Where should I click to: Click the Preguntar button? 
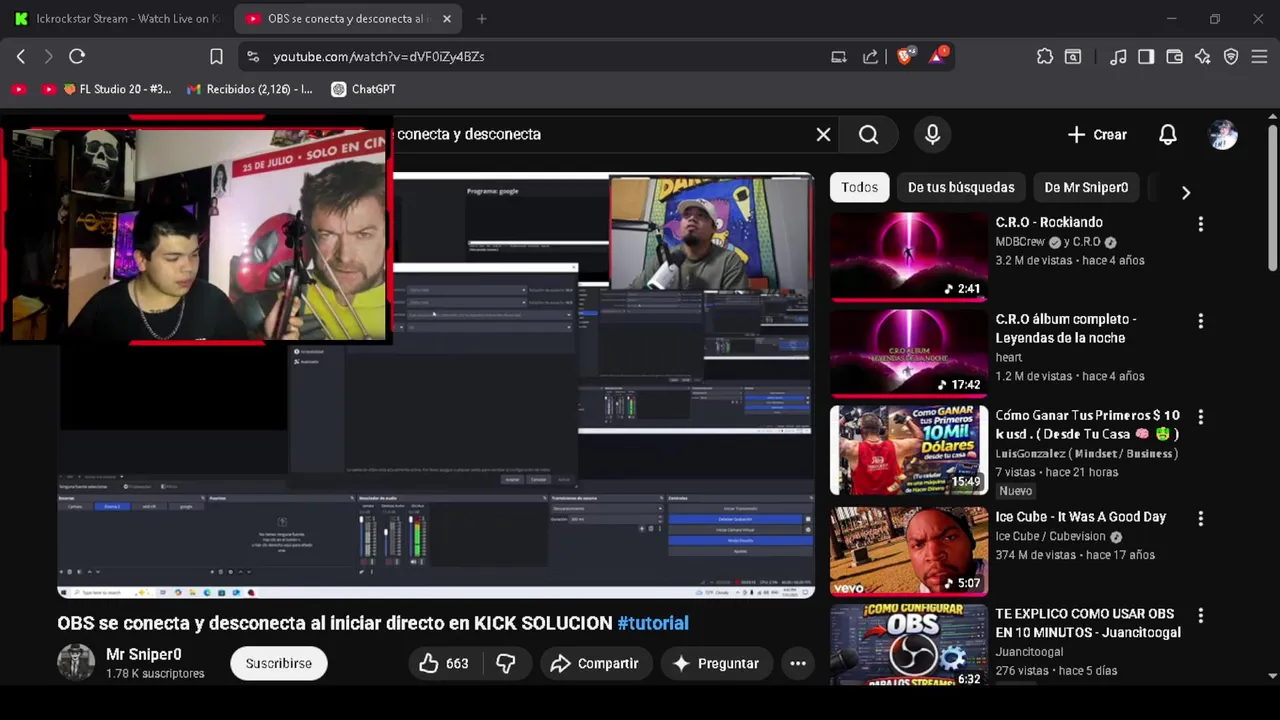point(716,663)
